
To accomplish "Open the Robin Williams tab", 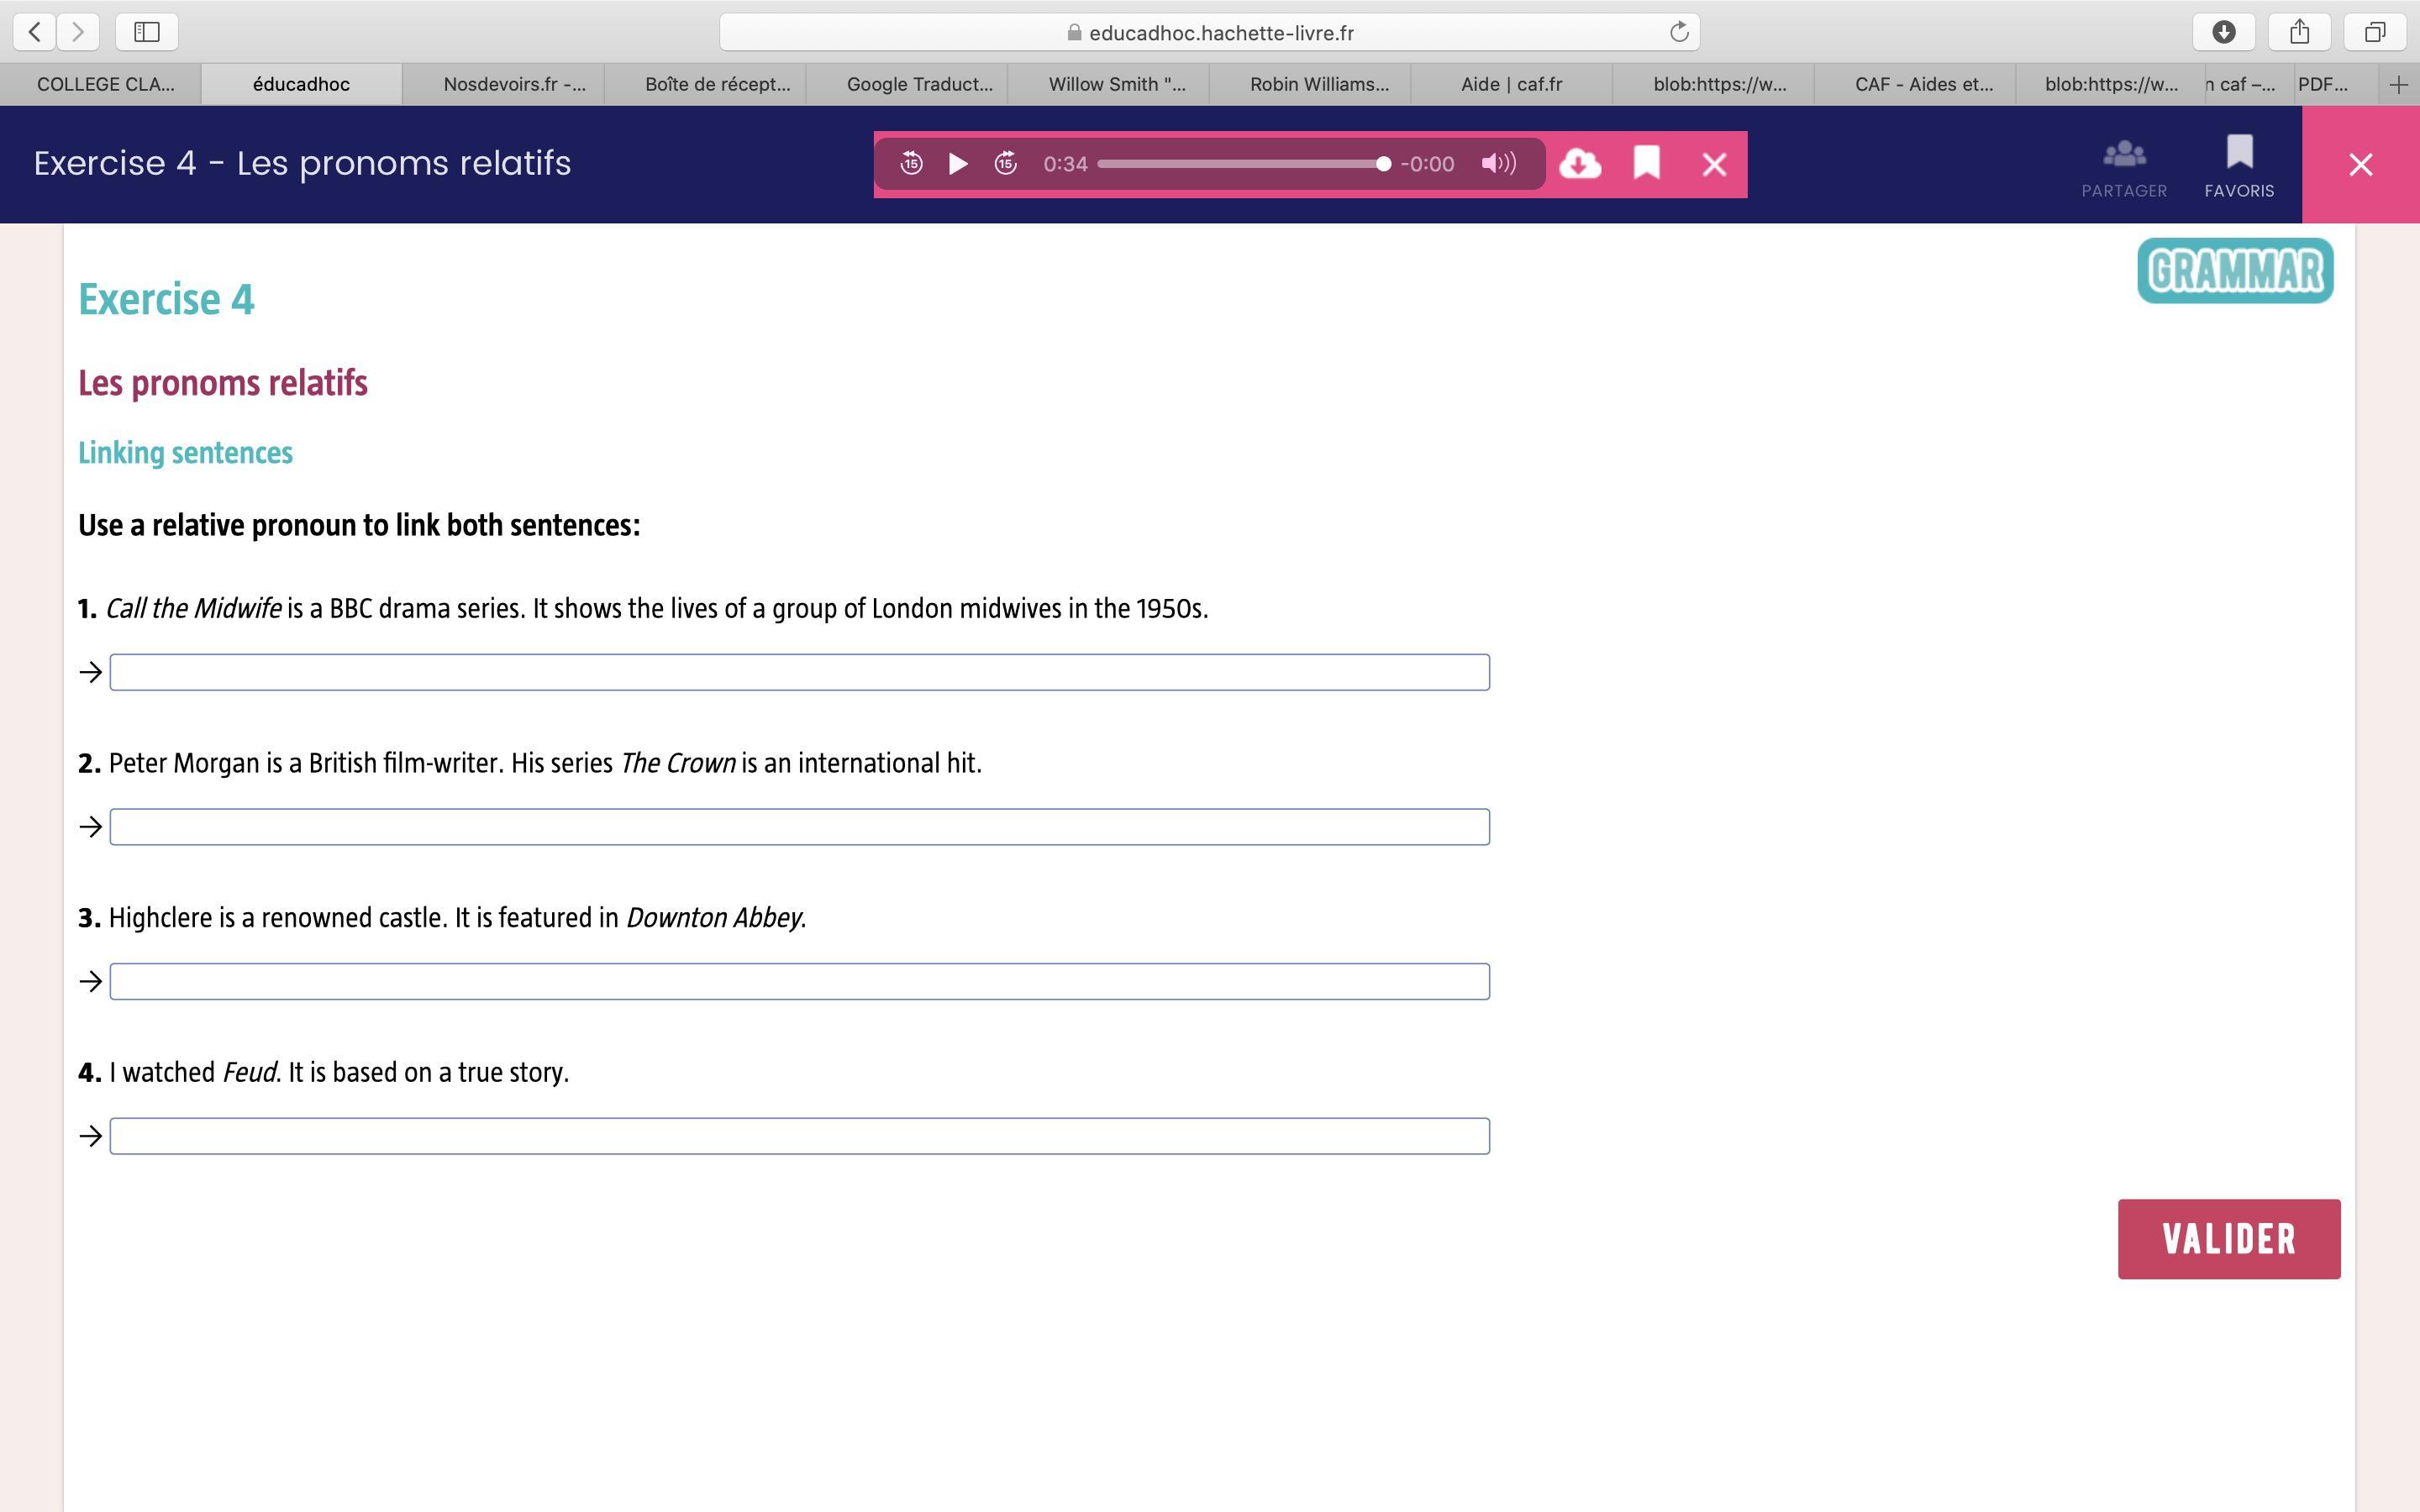I will tap(1318, 85).
